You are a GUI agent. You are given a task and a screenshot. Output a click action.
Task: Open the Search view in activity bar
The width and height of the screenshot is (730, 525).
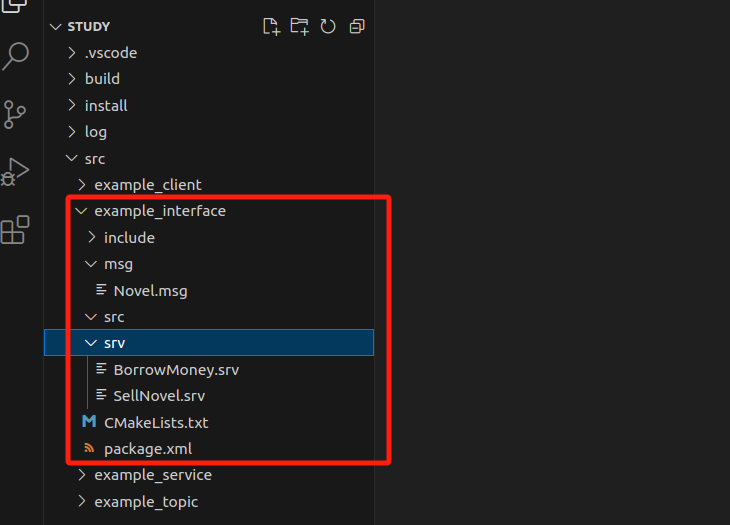(x=15, y=56)
